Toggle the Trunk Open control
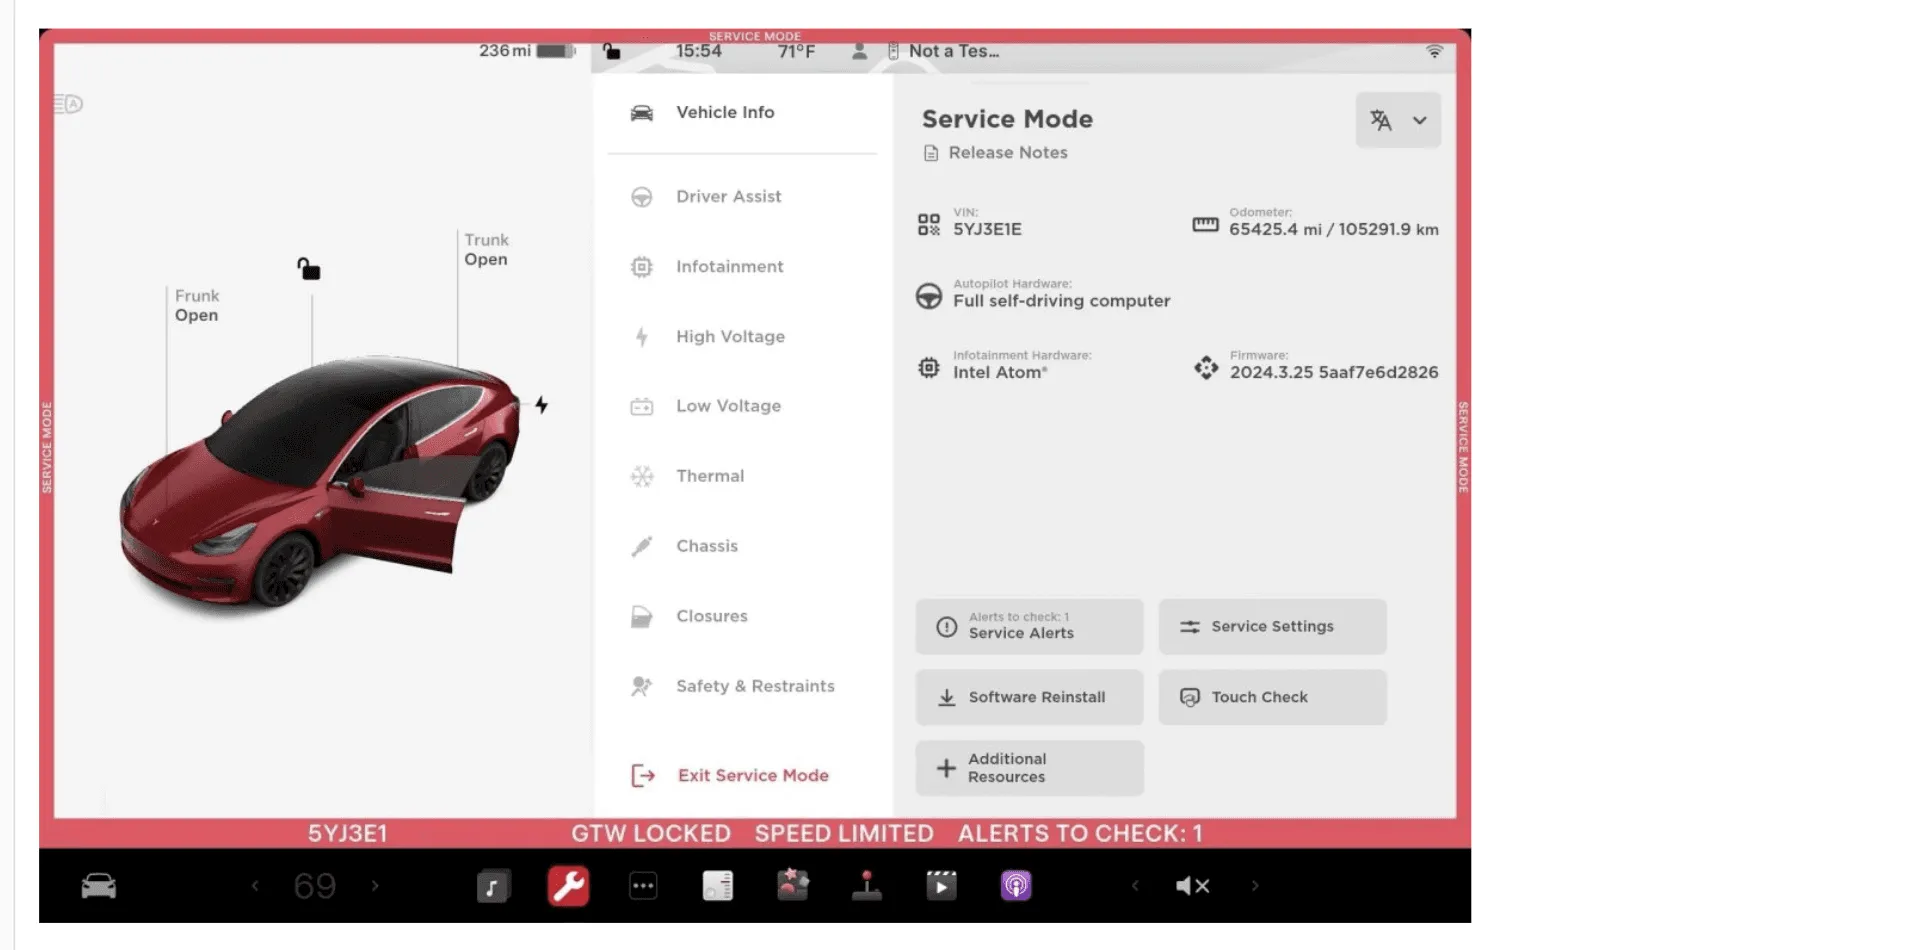 click(486, 249)
